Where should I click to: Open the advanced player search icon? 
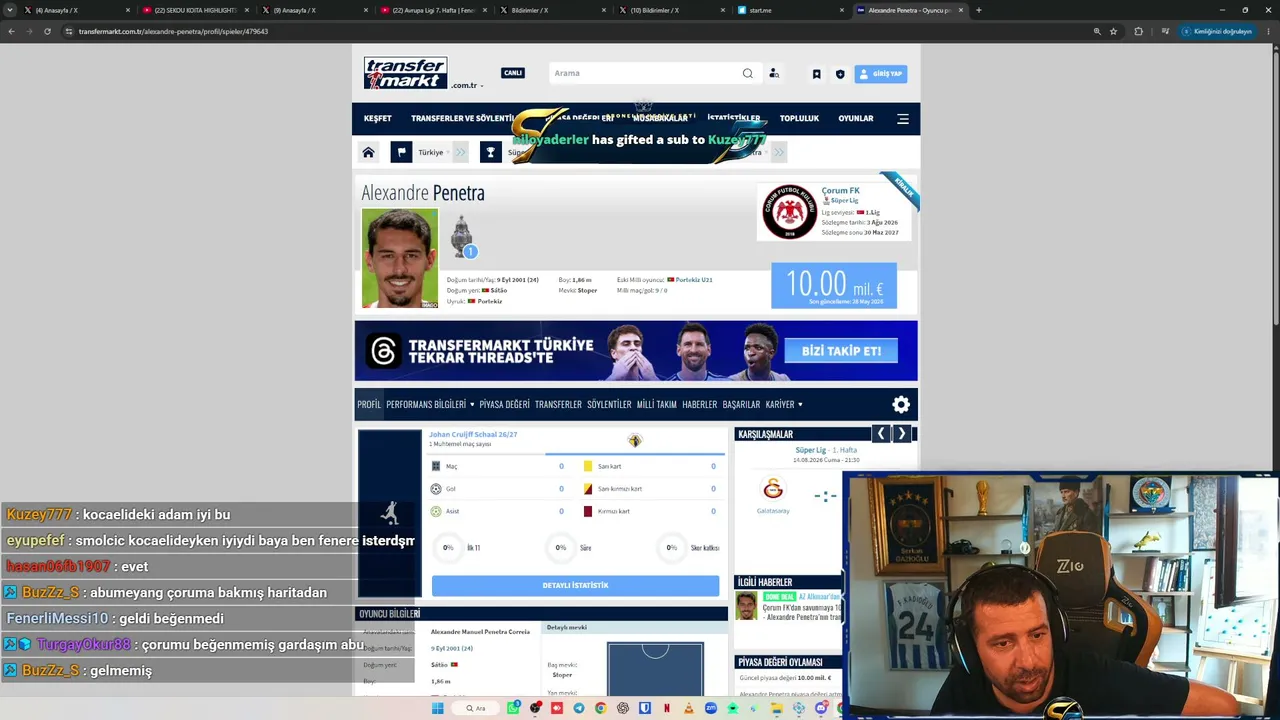(774, 73)
